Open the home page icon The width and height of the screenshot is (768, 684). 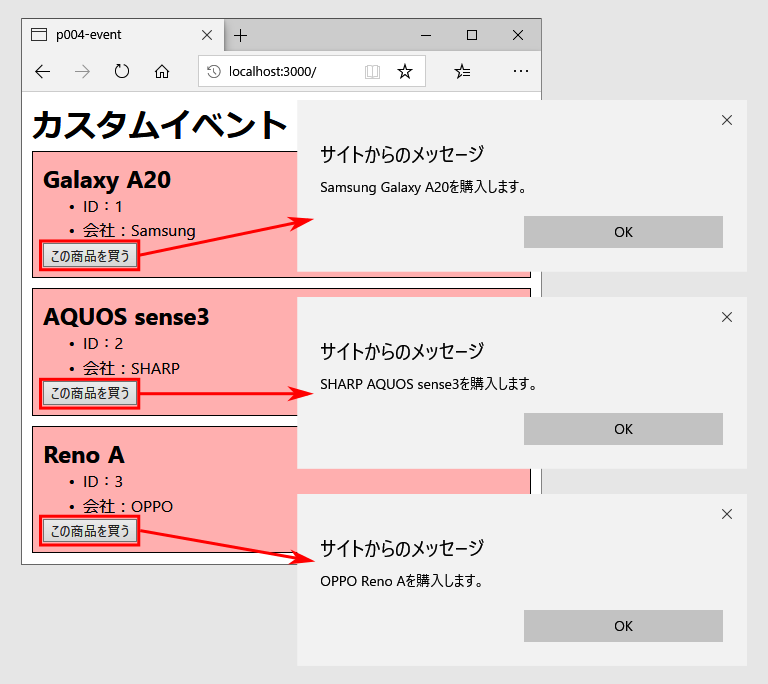[x=162, y=72]
